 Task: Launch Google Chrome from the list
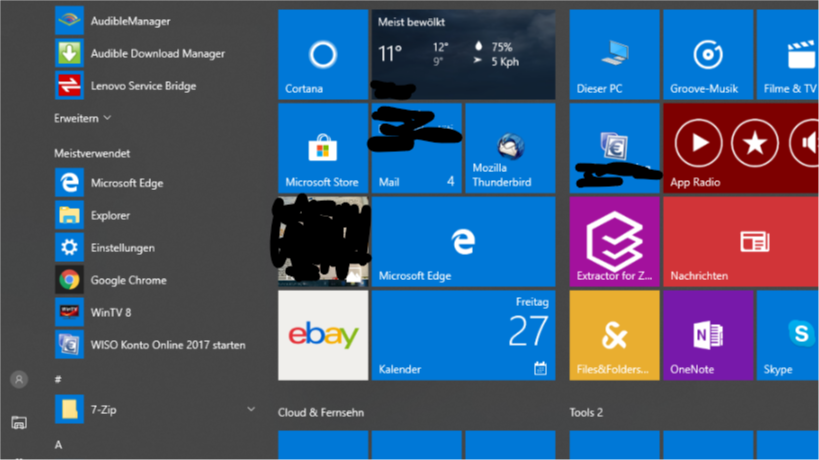pyautogui.click(x=157, y=280)
